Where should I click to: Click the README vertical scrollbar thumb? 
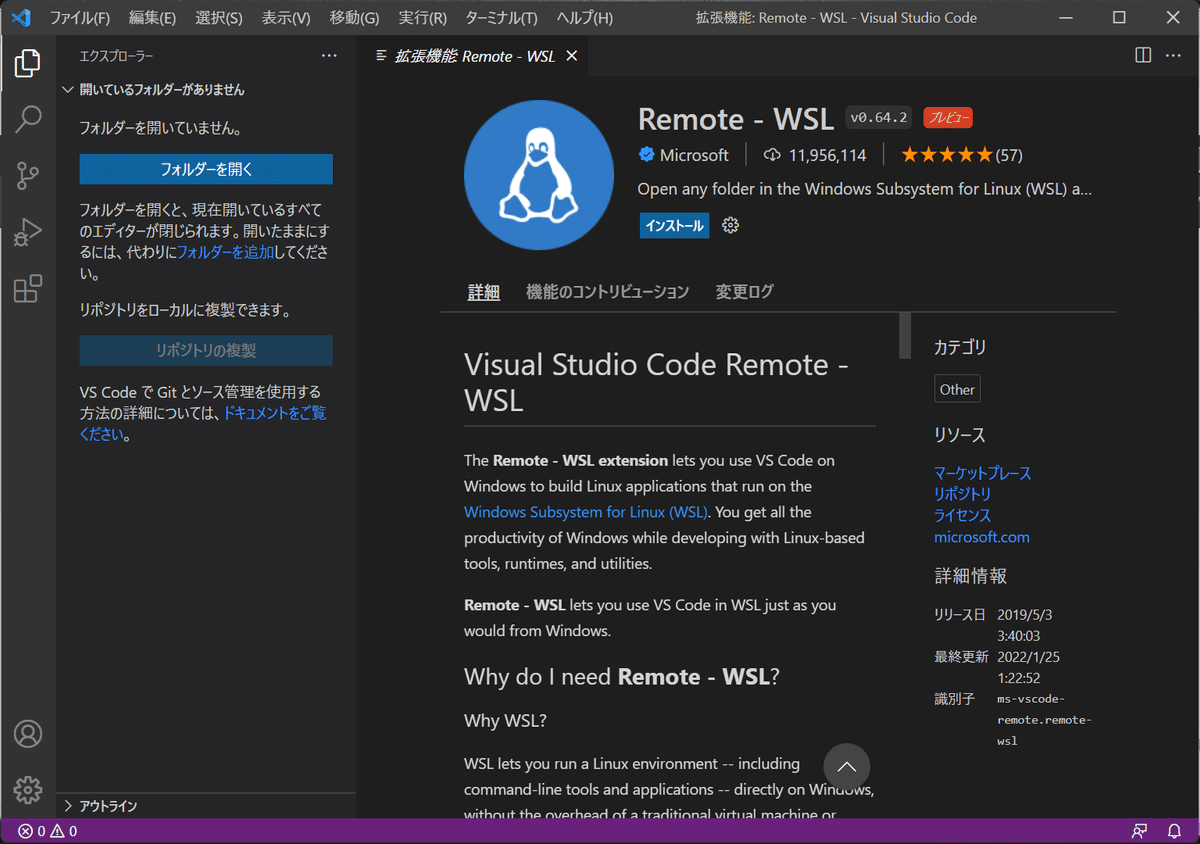click(905, 335)
